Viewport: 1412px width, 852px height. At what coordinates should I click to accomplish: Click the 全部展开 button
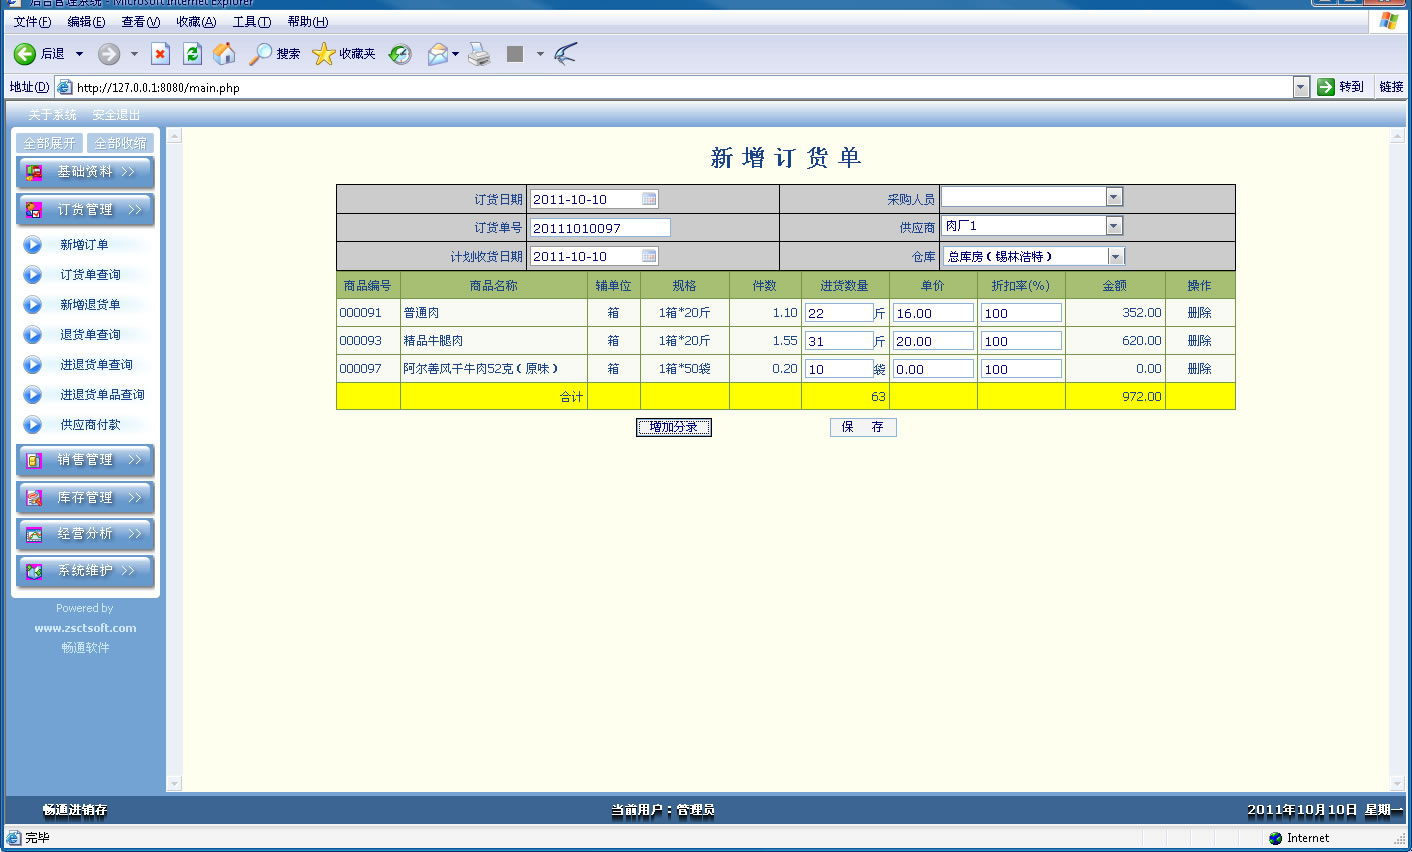(49, 143)
